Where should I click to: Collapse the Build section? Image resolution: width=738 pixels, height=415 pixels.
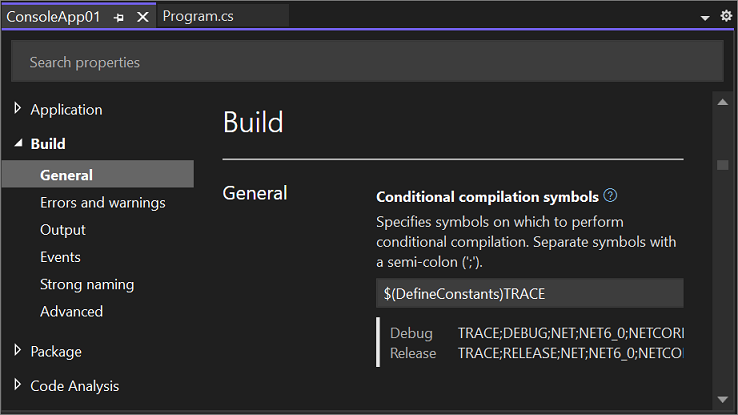click(18, 143)
